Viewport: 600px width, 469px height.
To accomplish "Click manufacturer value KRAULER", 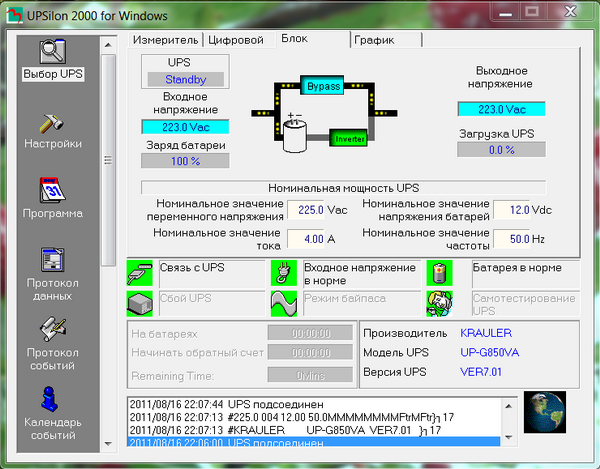I will [486, 333].
